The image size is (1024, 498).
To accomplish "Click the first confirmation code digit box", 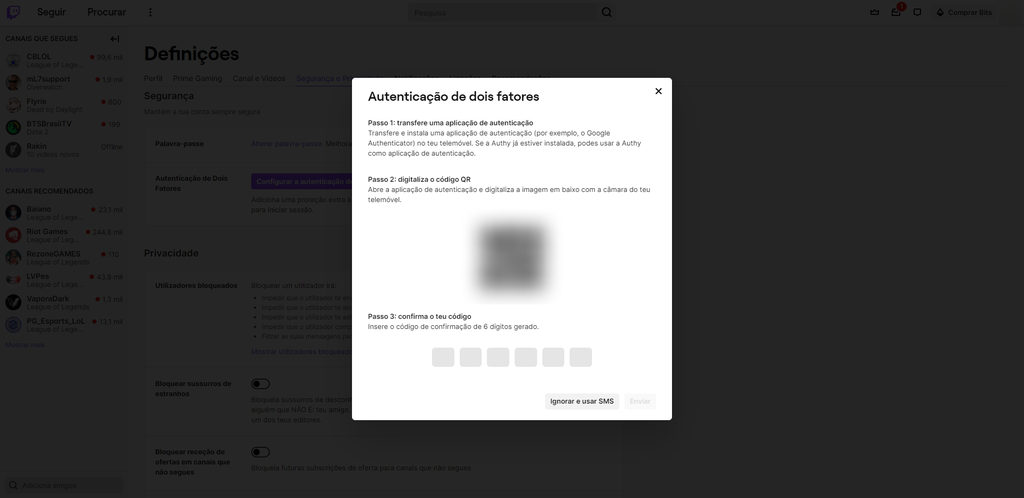I will [x=443, y=357].
